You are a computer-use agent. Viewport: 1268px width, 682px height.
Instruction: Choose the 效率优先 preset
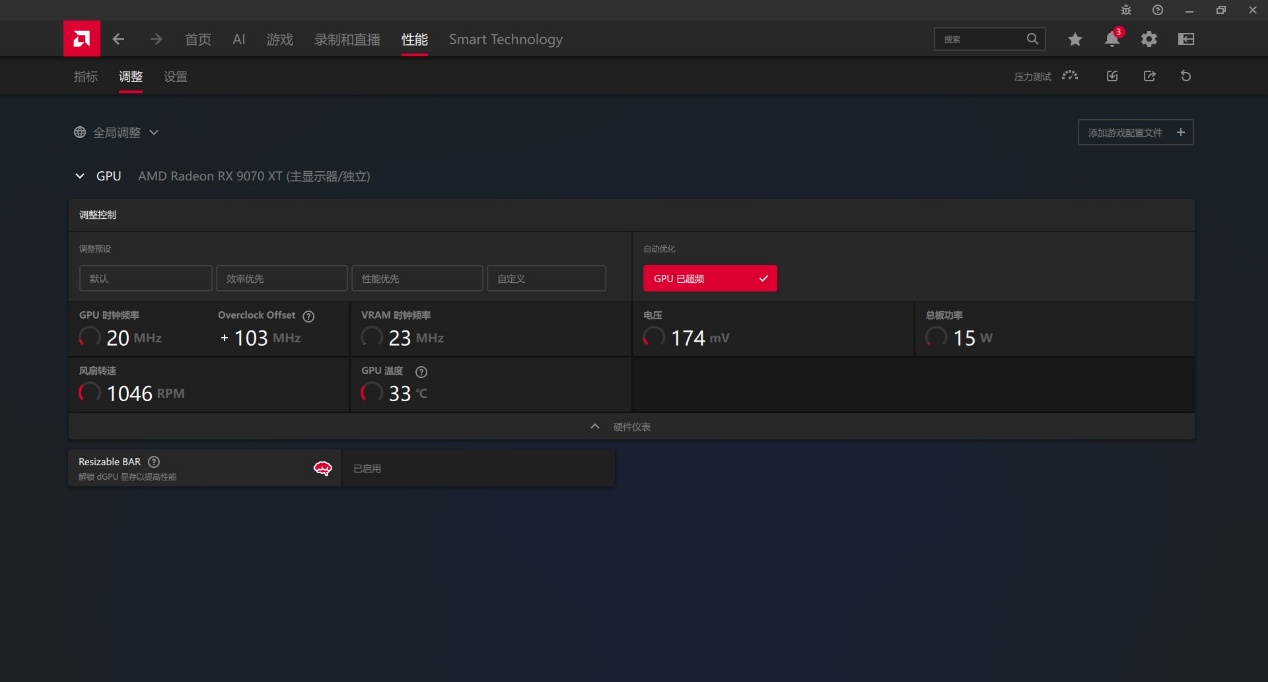(x=281, y=278)
